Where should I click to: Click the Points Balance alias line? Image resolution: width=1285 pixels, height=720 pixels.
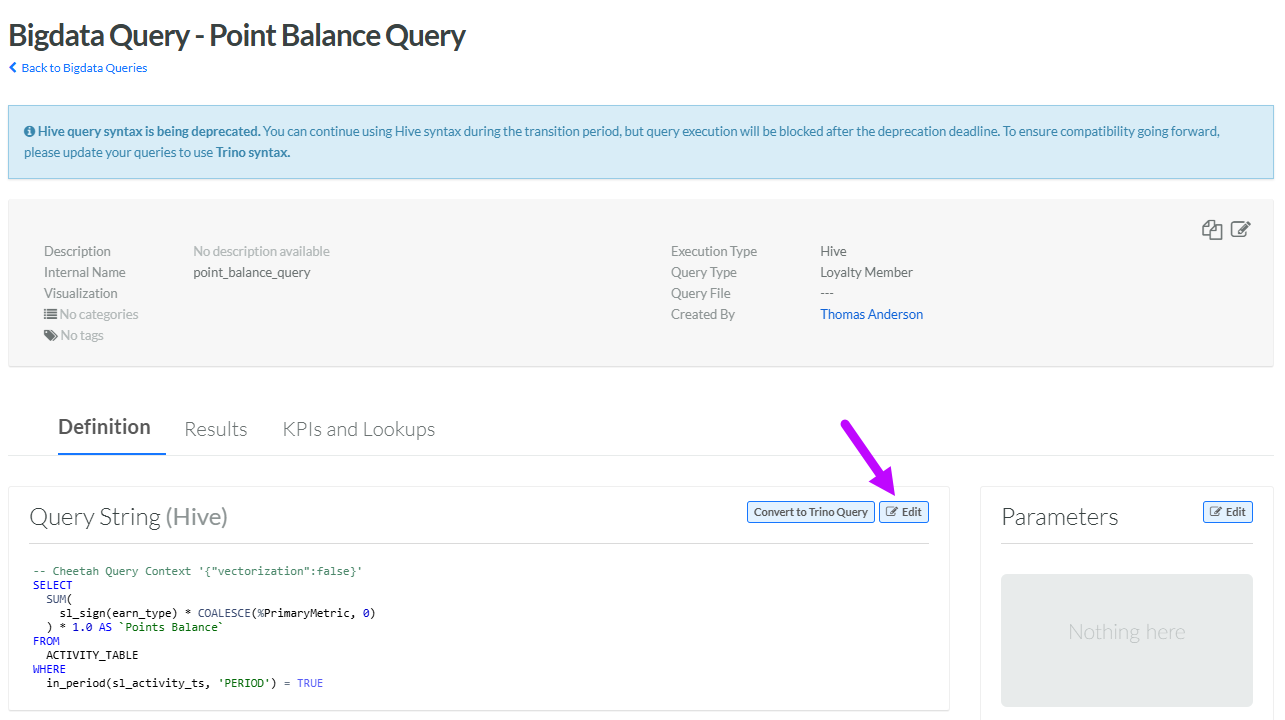coord(135,627)
